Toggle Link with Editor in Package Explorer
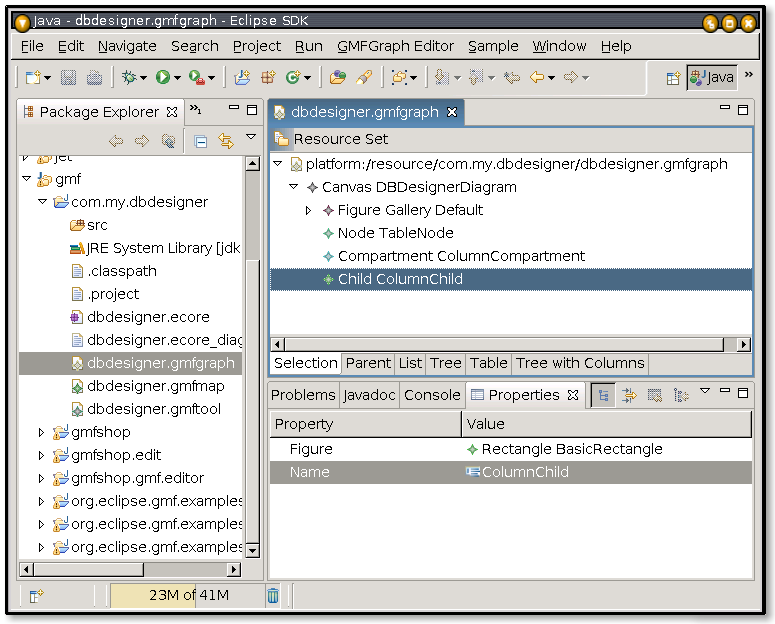Screen dimensions: 775x624 (225, 141)
